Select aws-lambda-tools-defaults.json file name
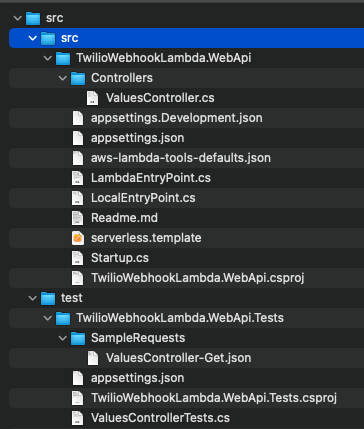Viewport: 364px width, 429px height. click(181, 158)
